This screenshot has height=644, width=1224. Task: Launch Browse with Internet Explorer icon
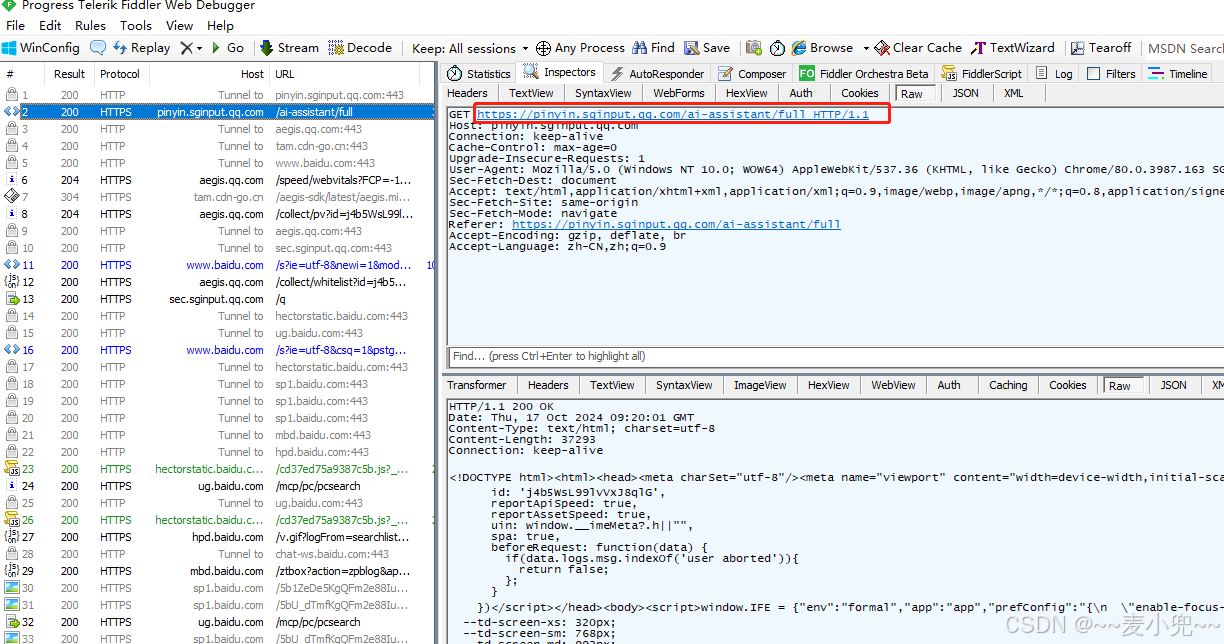click(x=822, y=47)
